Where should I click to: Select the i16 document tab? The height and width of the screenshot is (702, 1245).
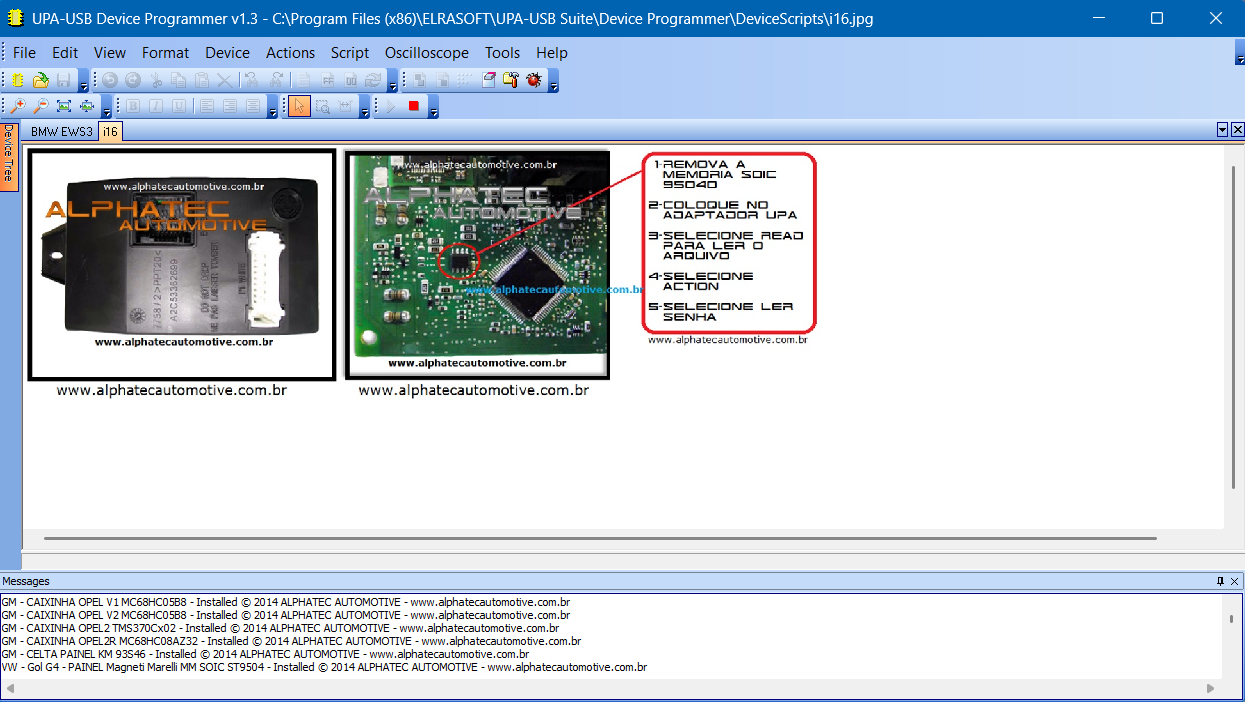point(110,132)
